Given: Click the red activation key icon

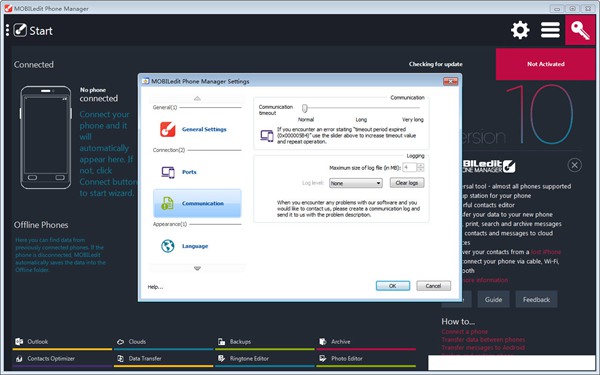Looking at the screenshot, I should 580,30.
